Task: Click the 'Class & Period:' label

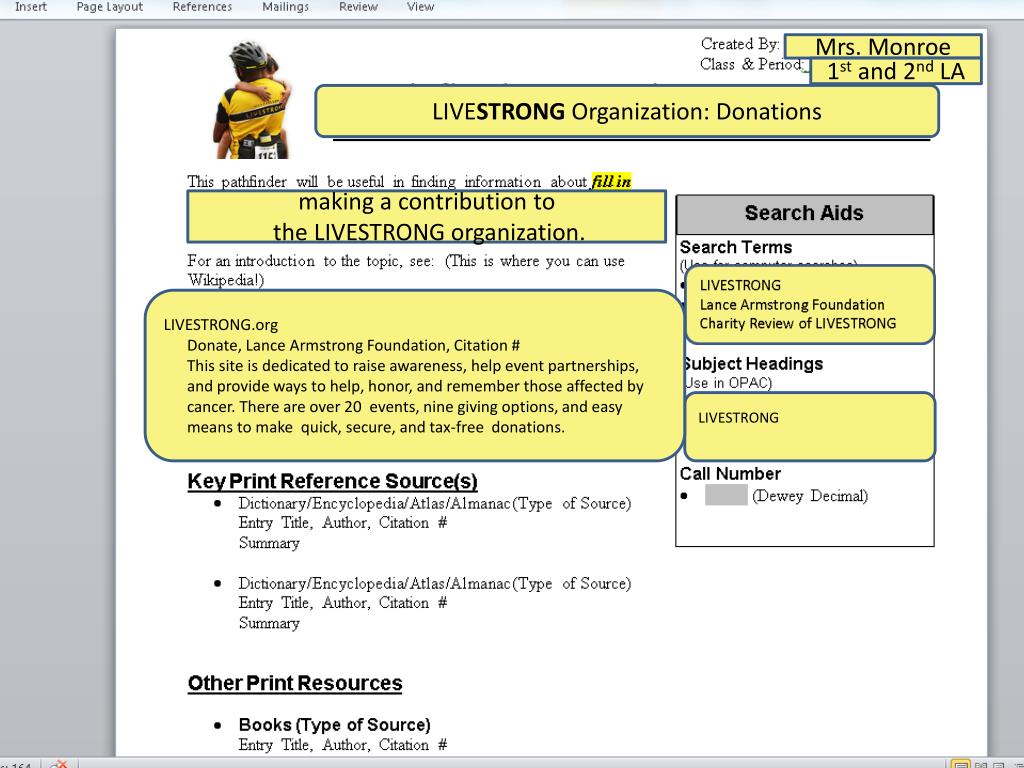Action: tap(752, 64)
